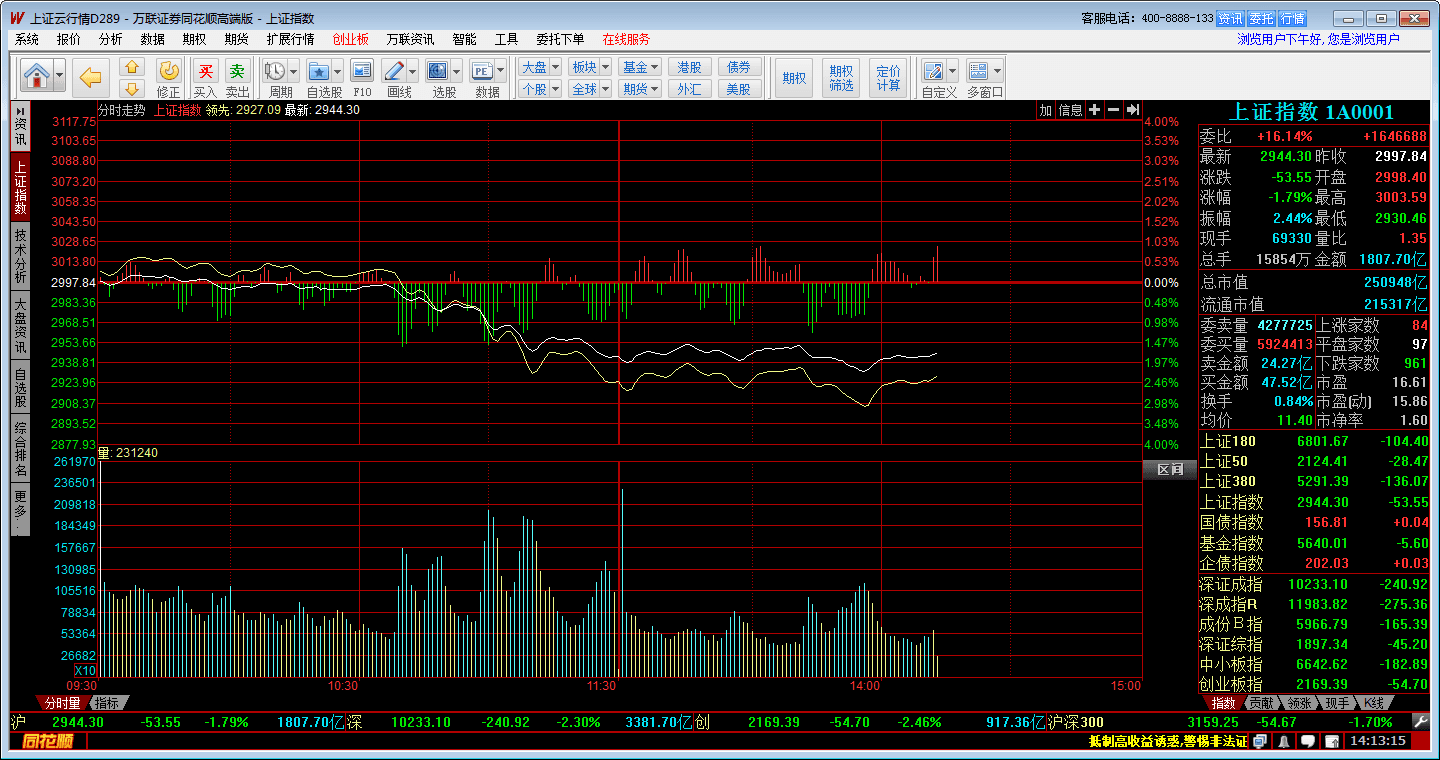
Task: Click the 期权筛选 button
Action: (x=841, y=78)
